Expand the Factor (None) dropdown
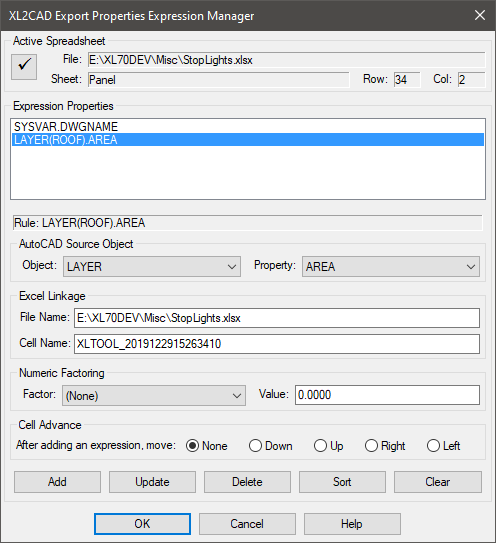This screenshot has height=543, width=496. 154,395
